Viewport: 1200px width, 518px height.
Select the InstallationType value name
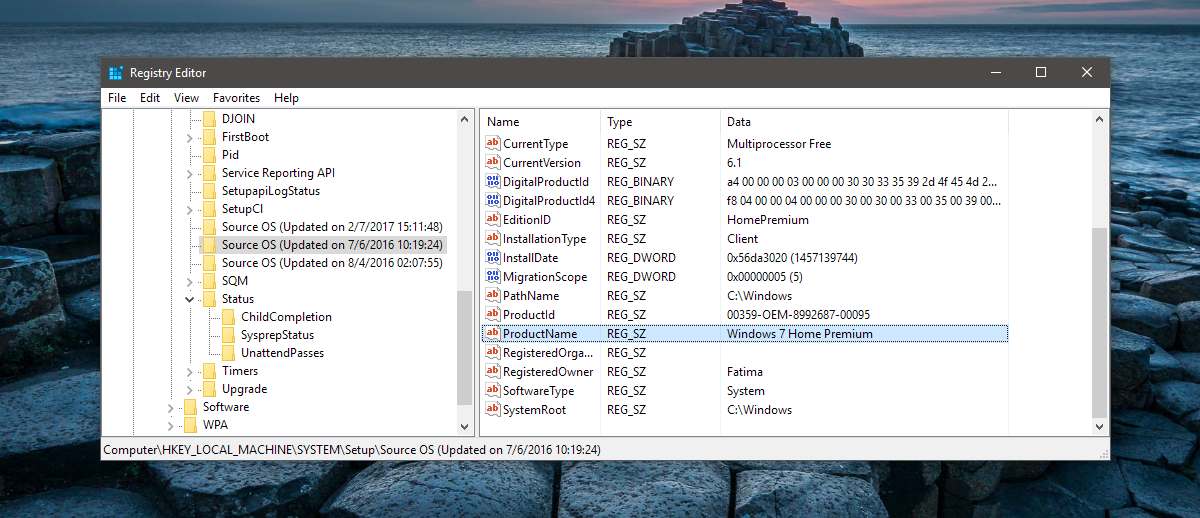(544, 239)
